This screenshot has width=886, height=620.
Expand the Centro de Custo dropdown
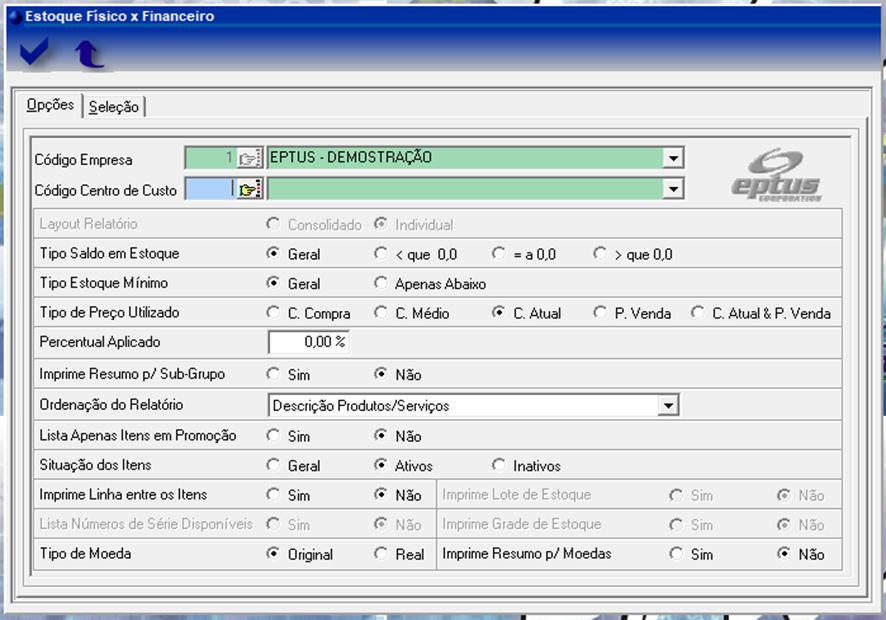[673, 189]
